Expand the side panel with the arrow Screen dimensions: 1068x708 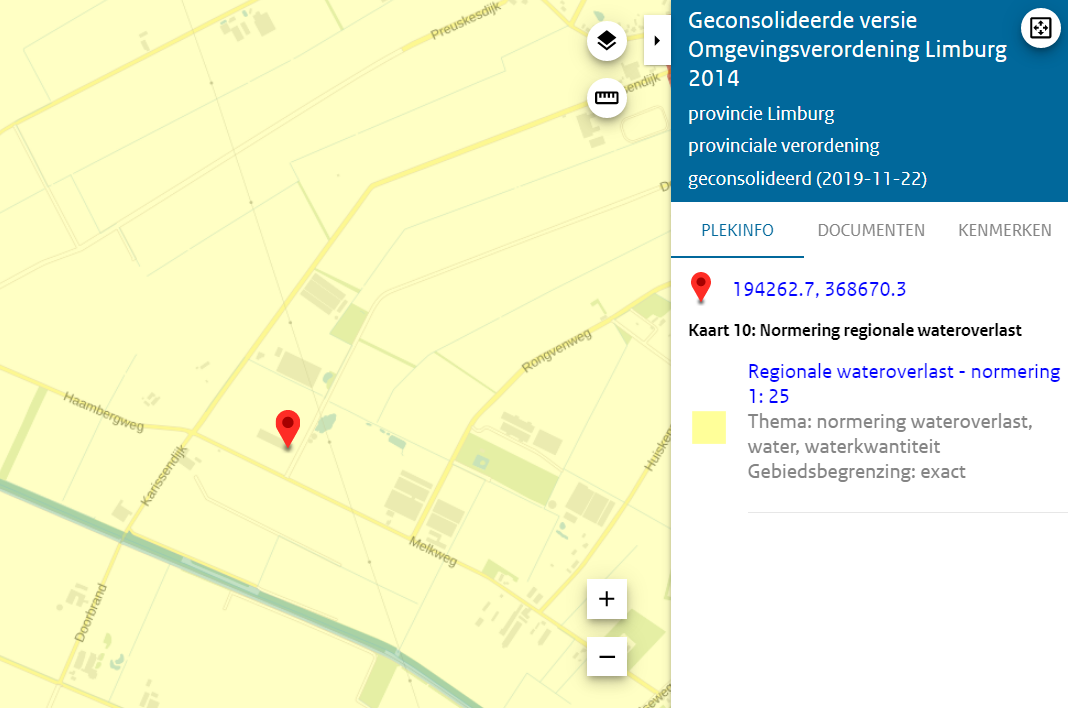tap(657, 41)
